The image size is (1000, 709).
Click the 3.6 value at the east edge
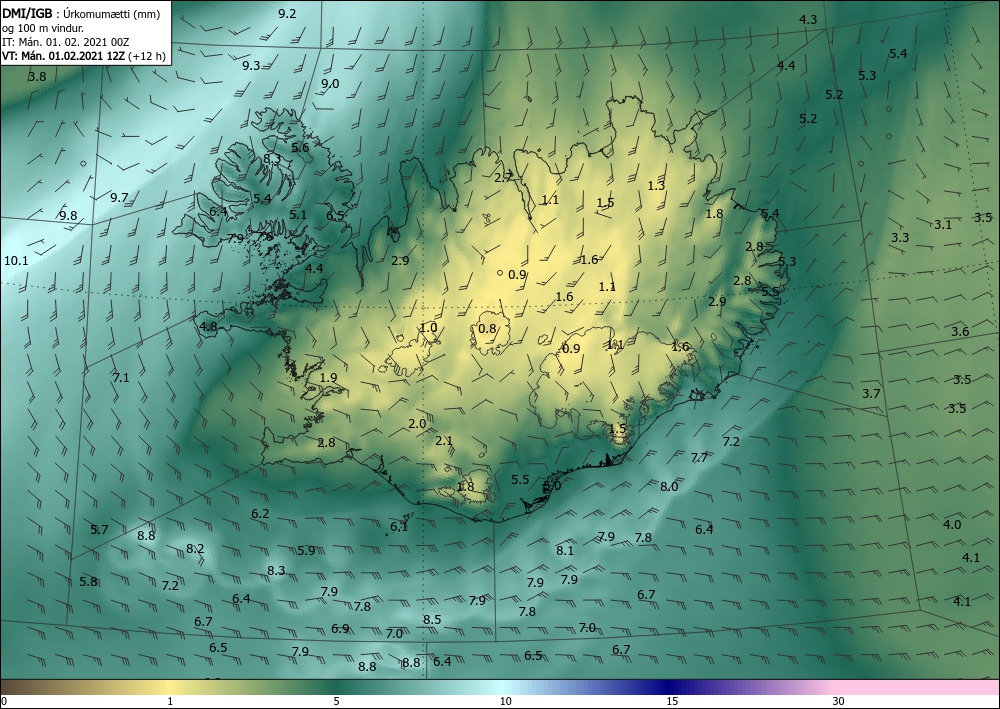[960, 332]
